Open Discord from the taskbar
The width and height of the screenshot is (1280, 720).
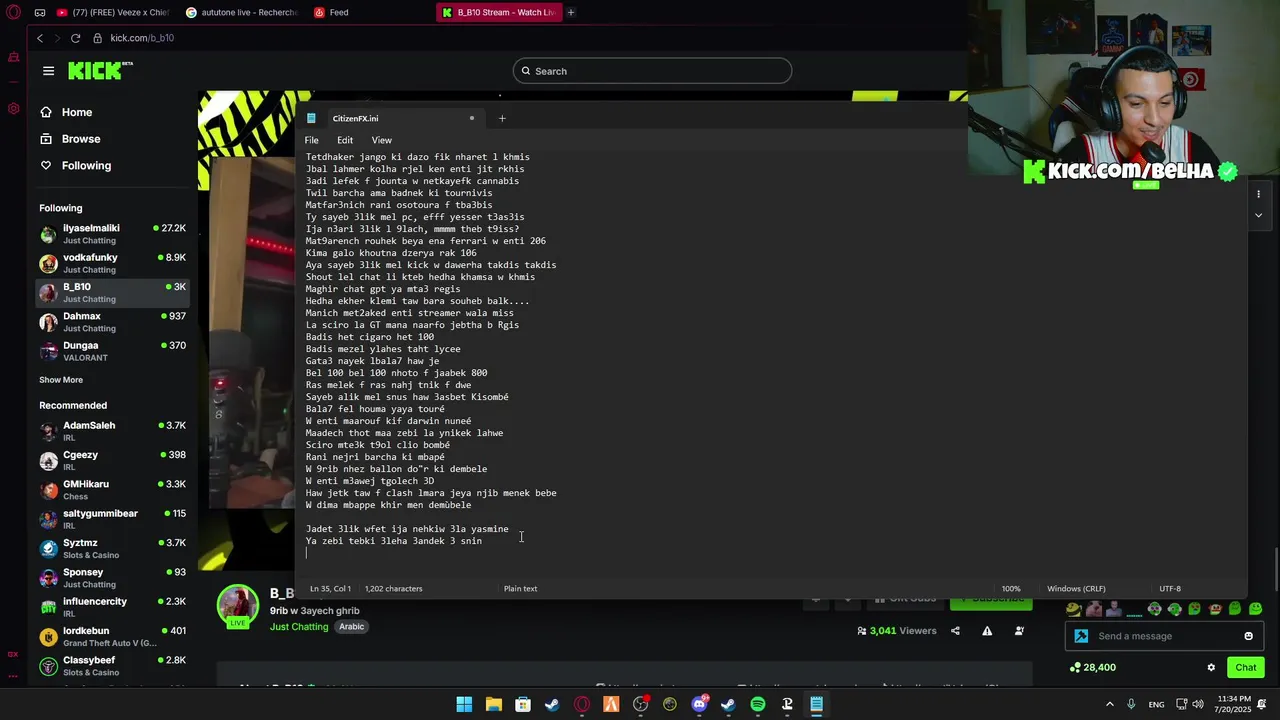coord(699,704)
